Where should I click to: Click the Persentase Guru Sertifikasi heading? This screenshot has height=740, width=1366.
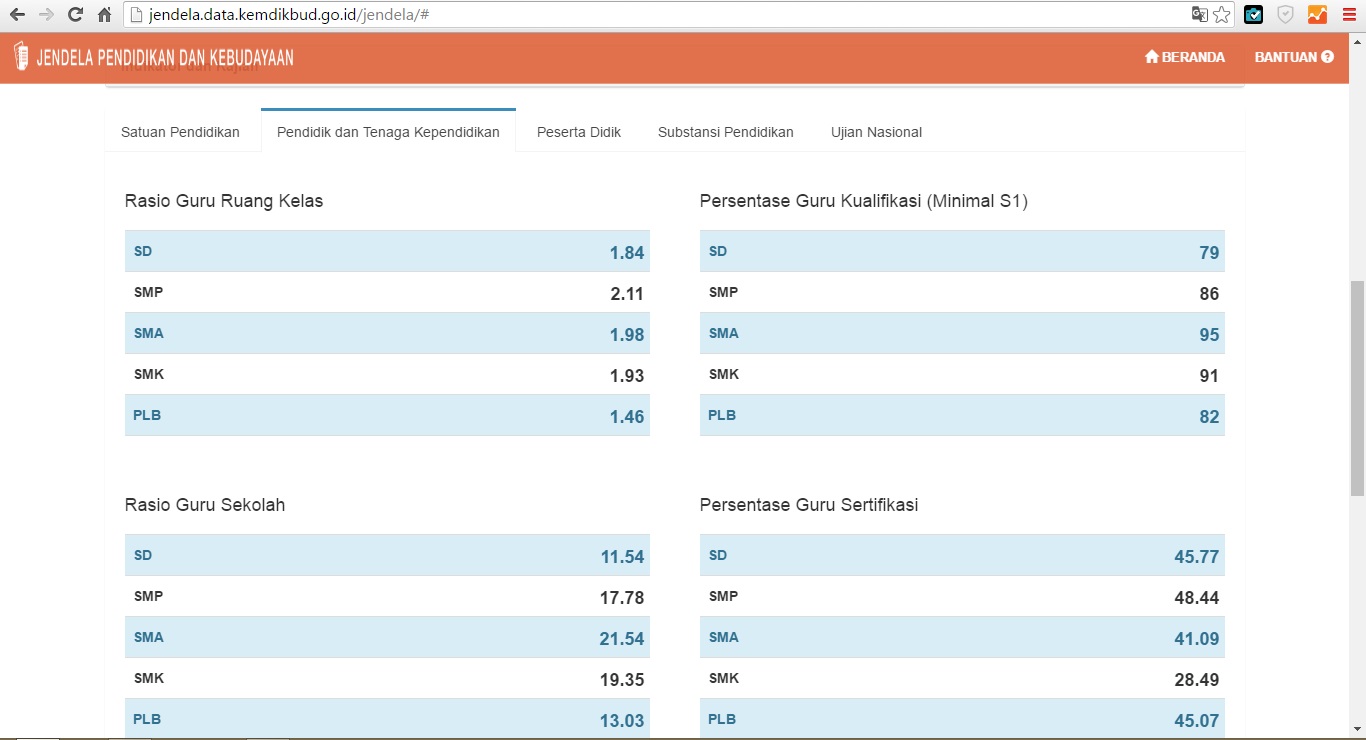point(809,505)
